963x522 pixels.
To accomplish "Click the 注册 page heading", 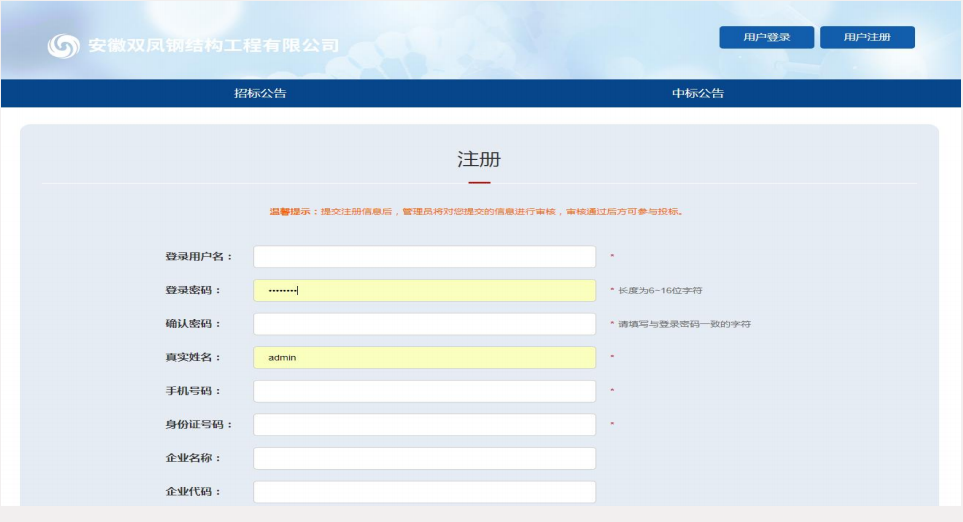I will [x=479, y=160].
